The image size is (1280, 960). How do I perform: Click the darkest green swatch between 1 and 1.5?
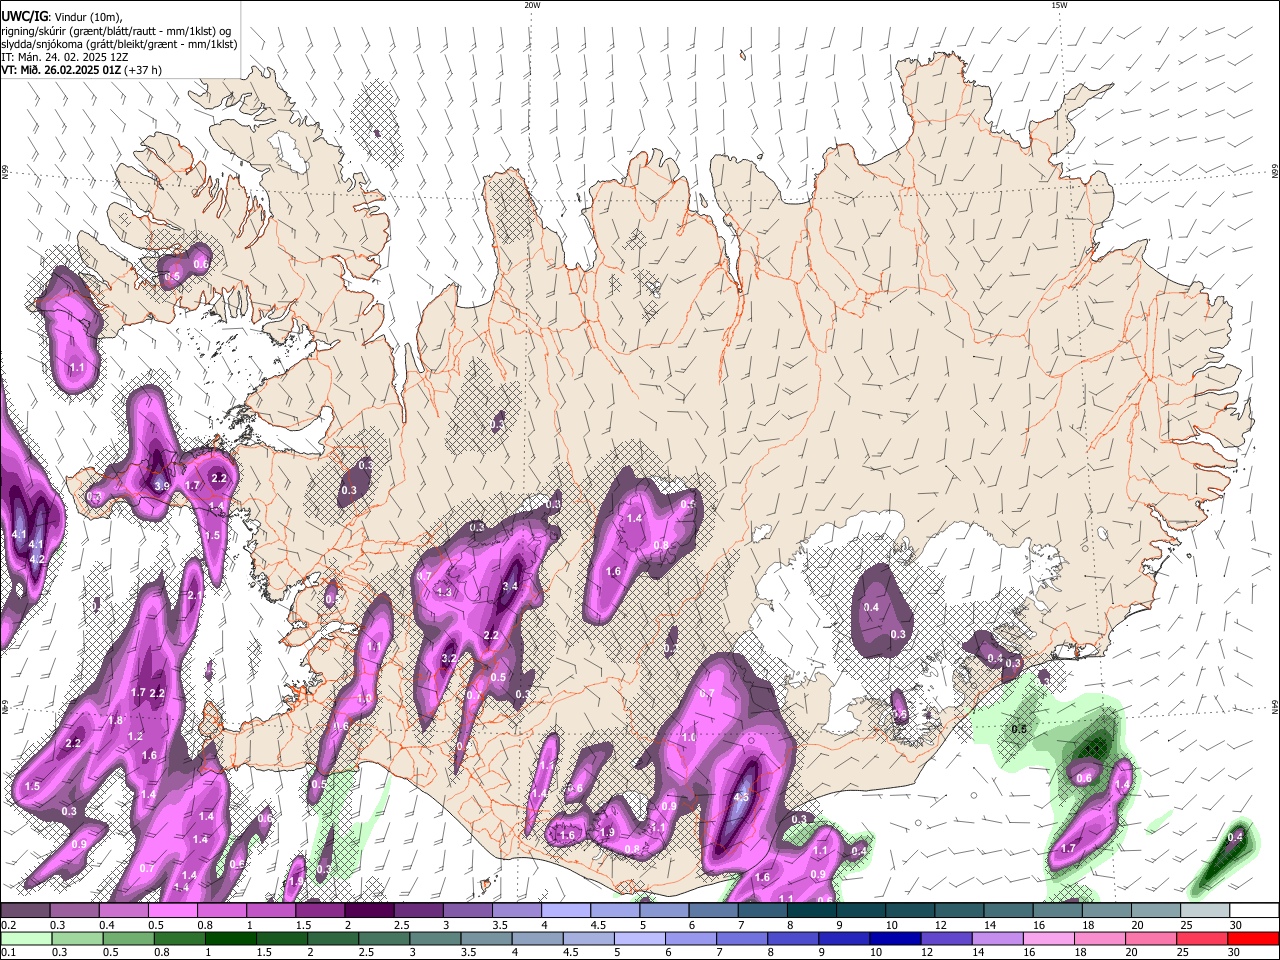pos(233,938)
